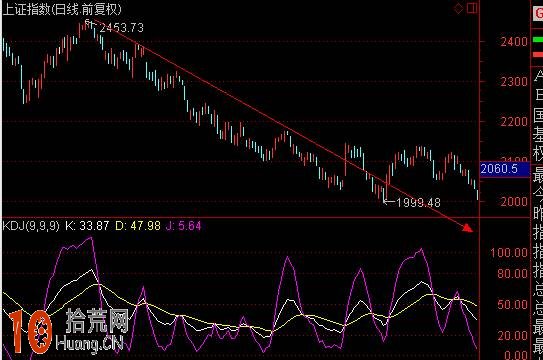543x360 pixels.
Task: Click the high price label 2453.73
Action: (122, 28)
